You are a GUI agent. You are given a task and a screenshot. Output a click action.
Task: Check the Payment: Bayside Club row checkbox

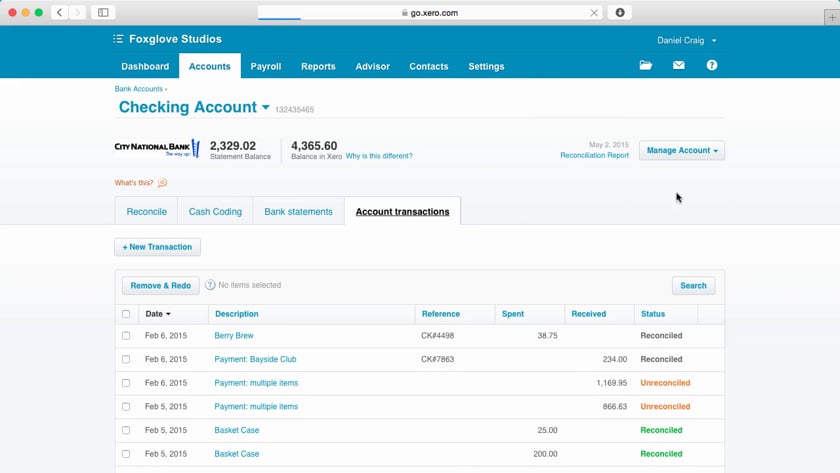click(126, 359)
